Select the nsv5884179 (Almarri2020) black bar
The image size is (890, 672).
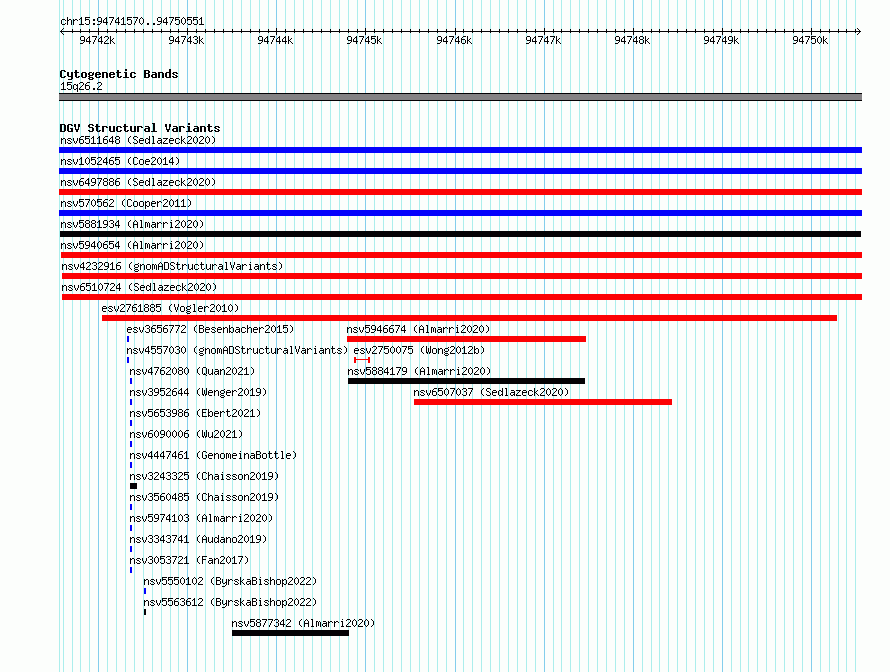pyautogui.click(x=466, y=381)
